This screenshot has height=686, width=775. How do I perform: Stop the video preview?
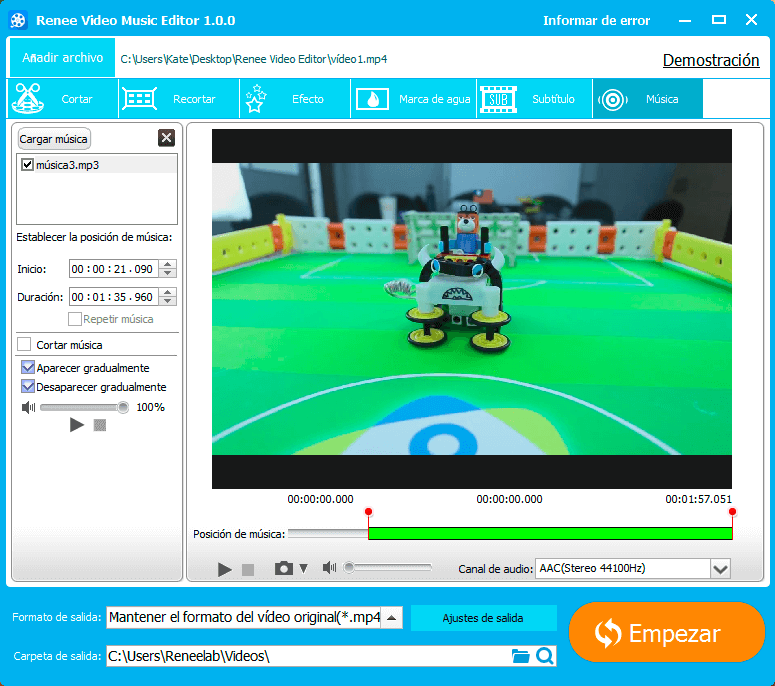(x=248, y=570)
